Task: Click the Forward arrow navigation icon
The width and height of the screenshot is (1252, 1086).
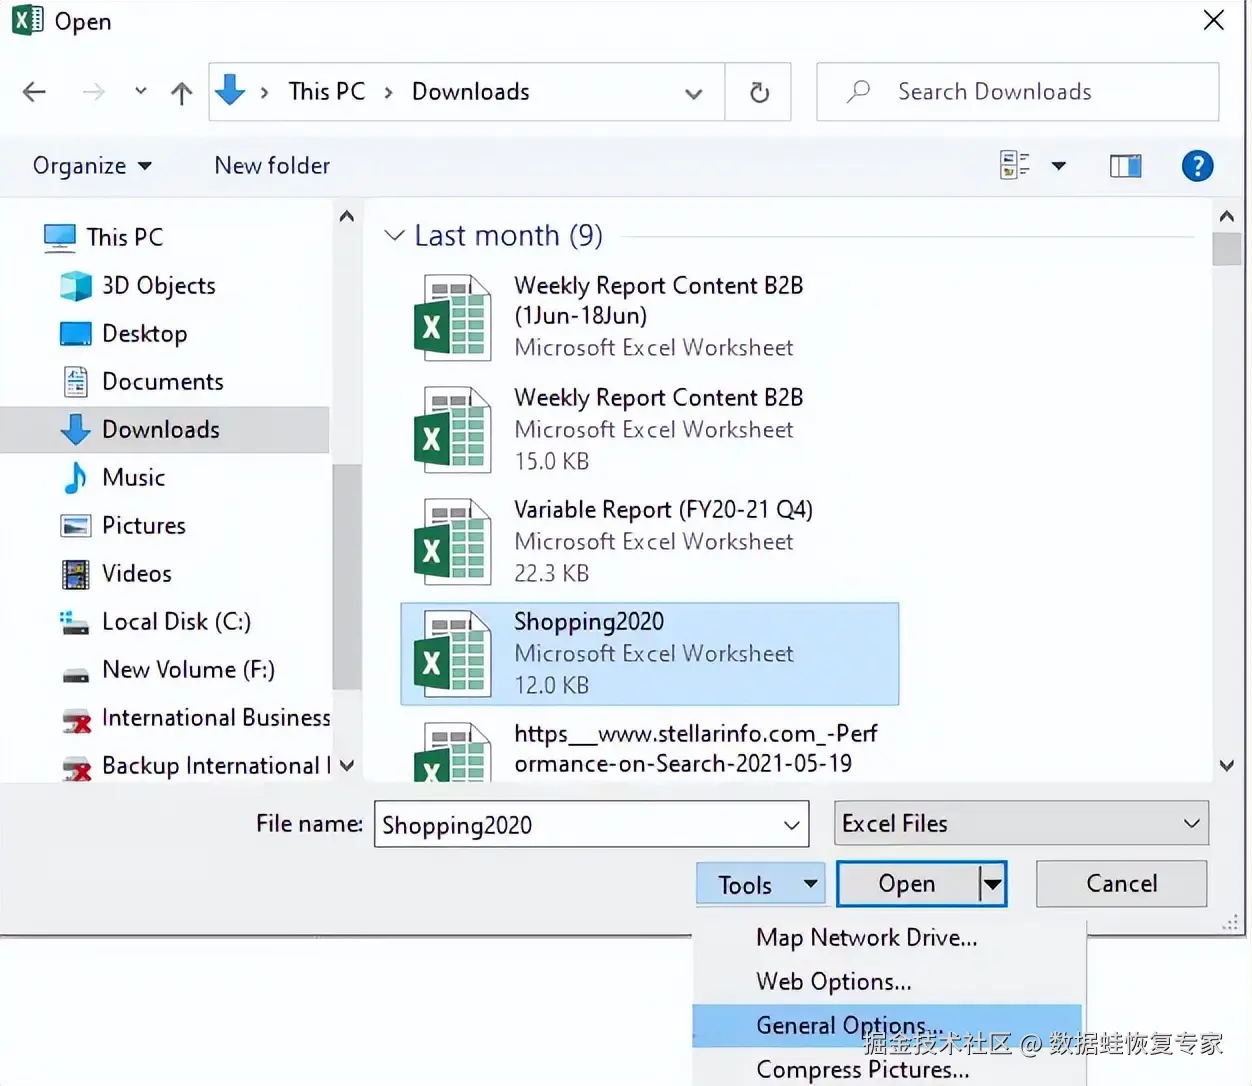Action: 94,92
